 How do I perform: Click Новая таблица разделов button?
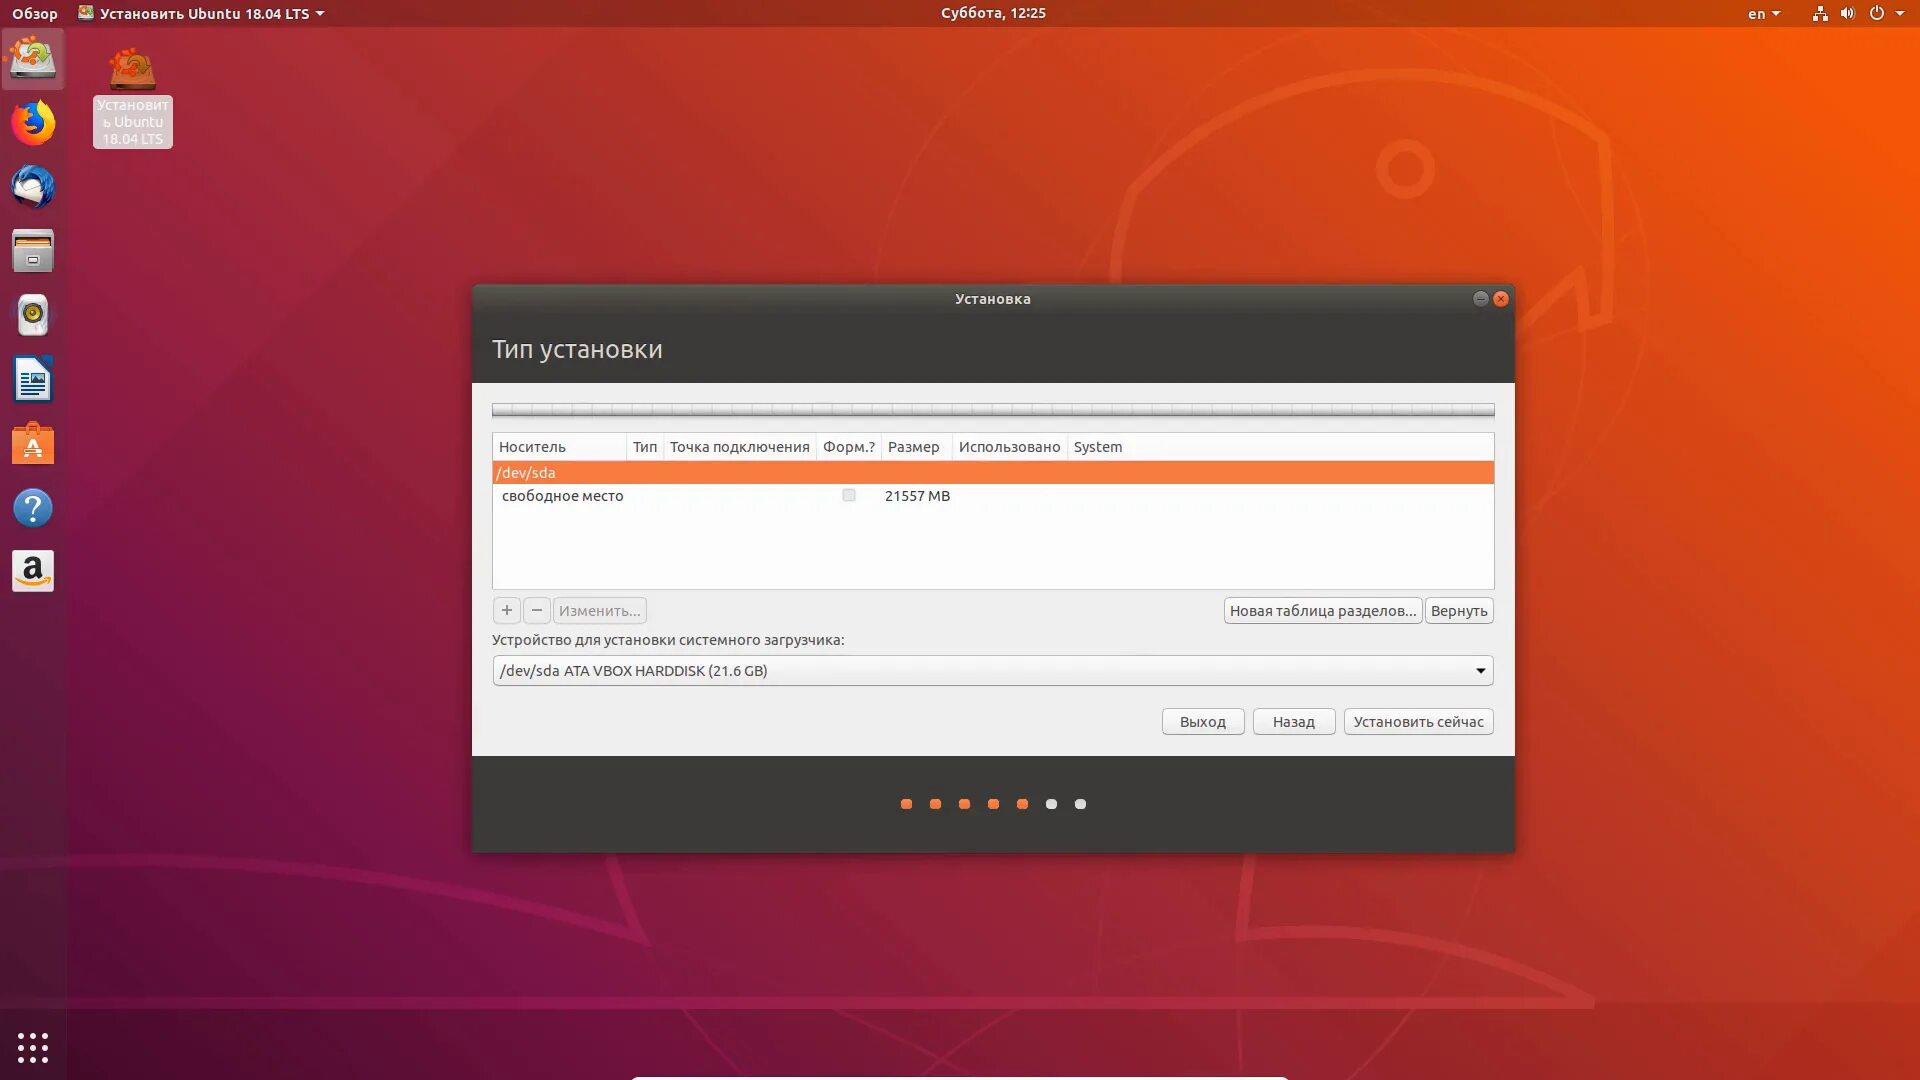click(x=1322, y=611)
